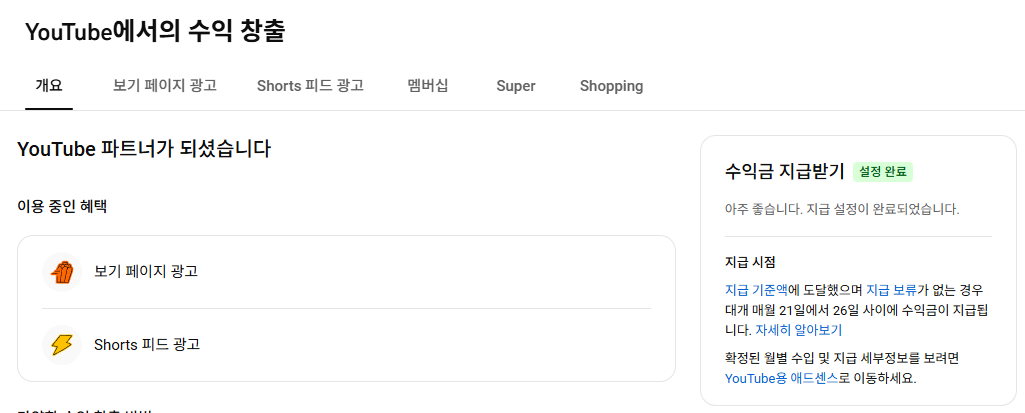Image resolution: width=1025 pixels, height=413 pixels.
Task: Click the 수익금 지급받기 card heading
Action: (784, 171)
